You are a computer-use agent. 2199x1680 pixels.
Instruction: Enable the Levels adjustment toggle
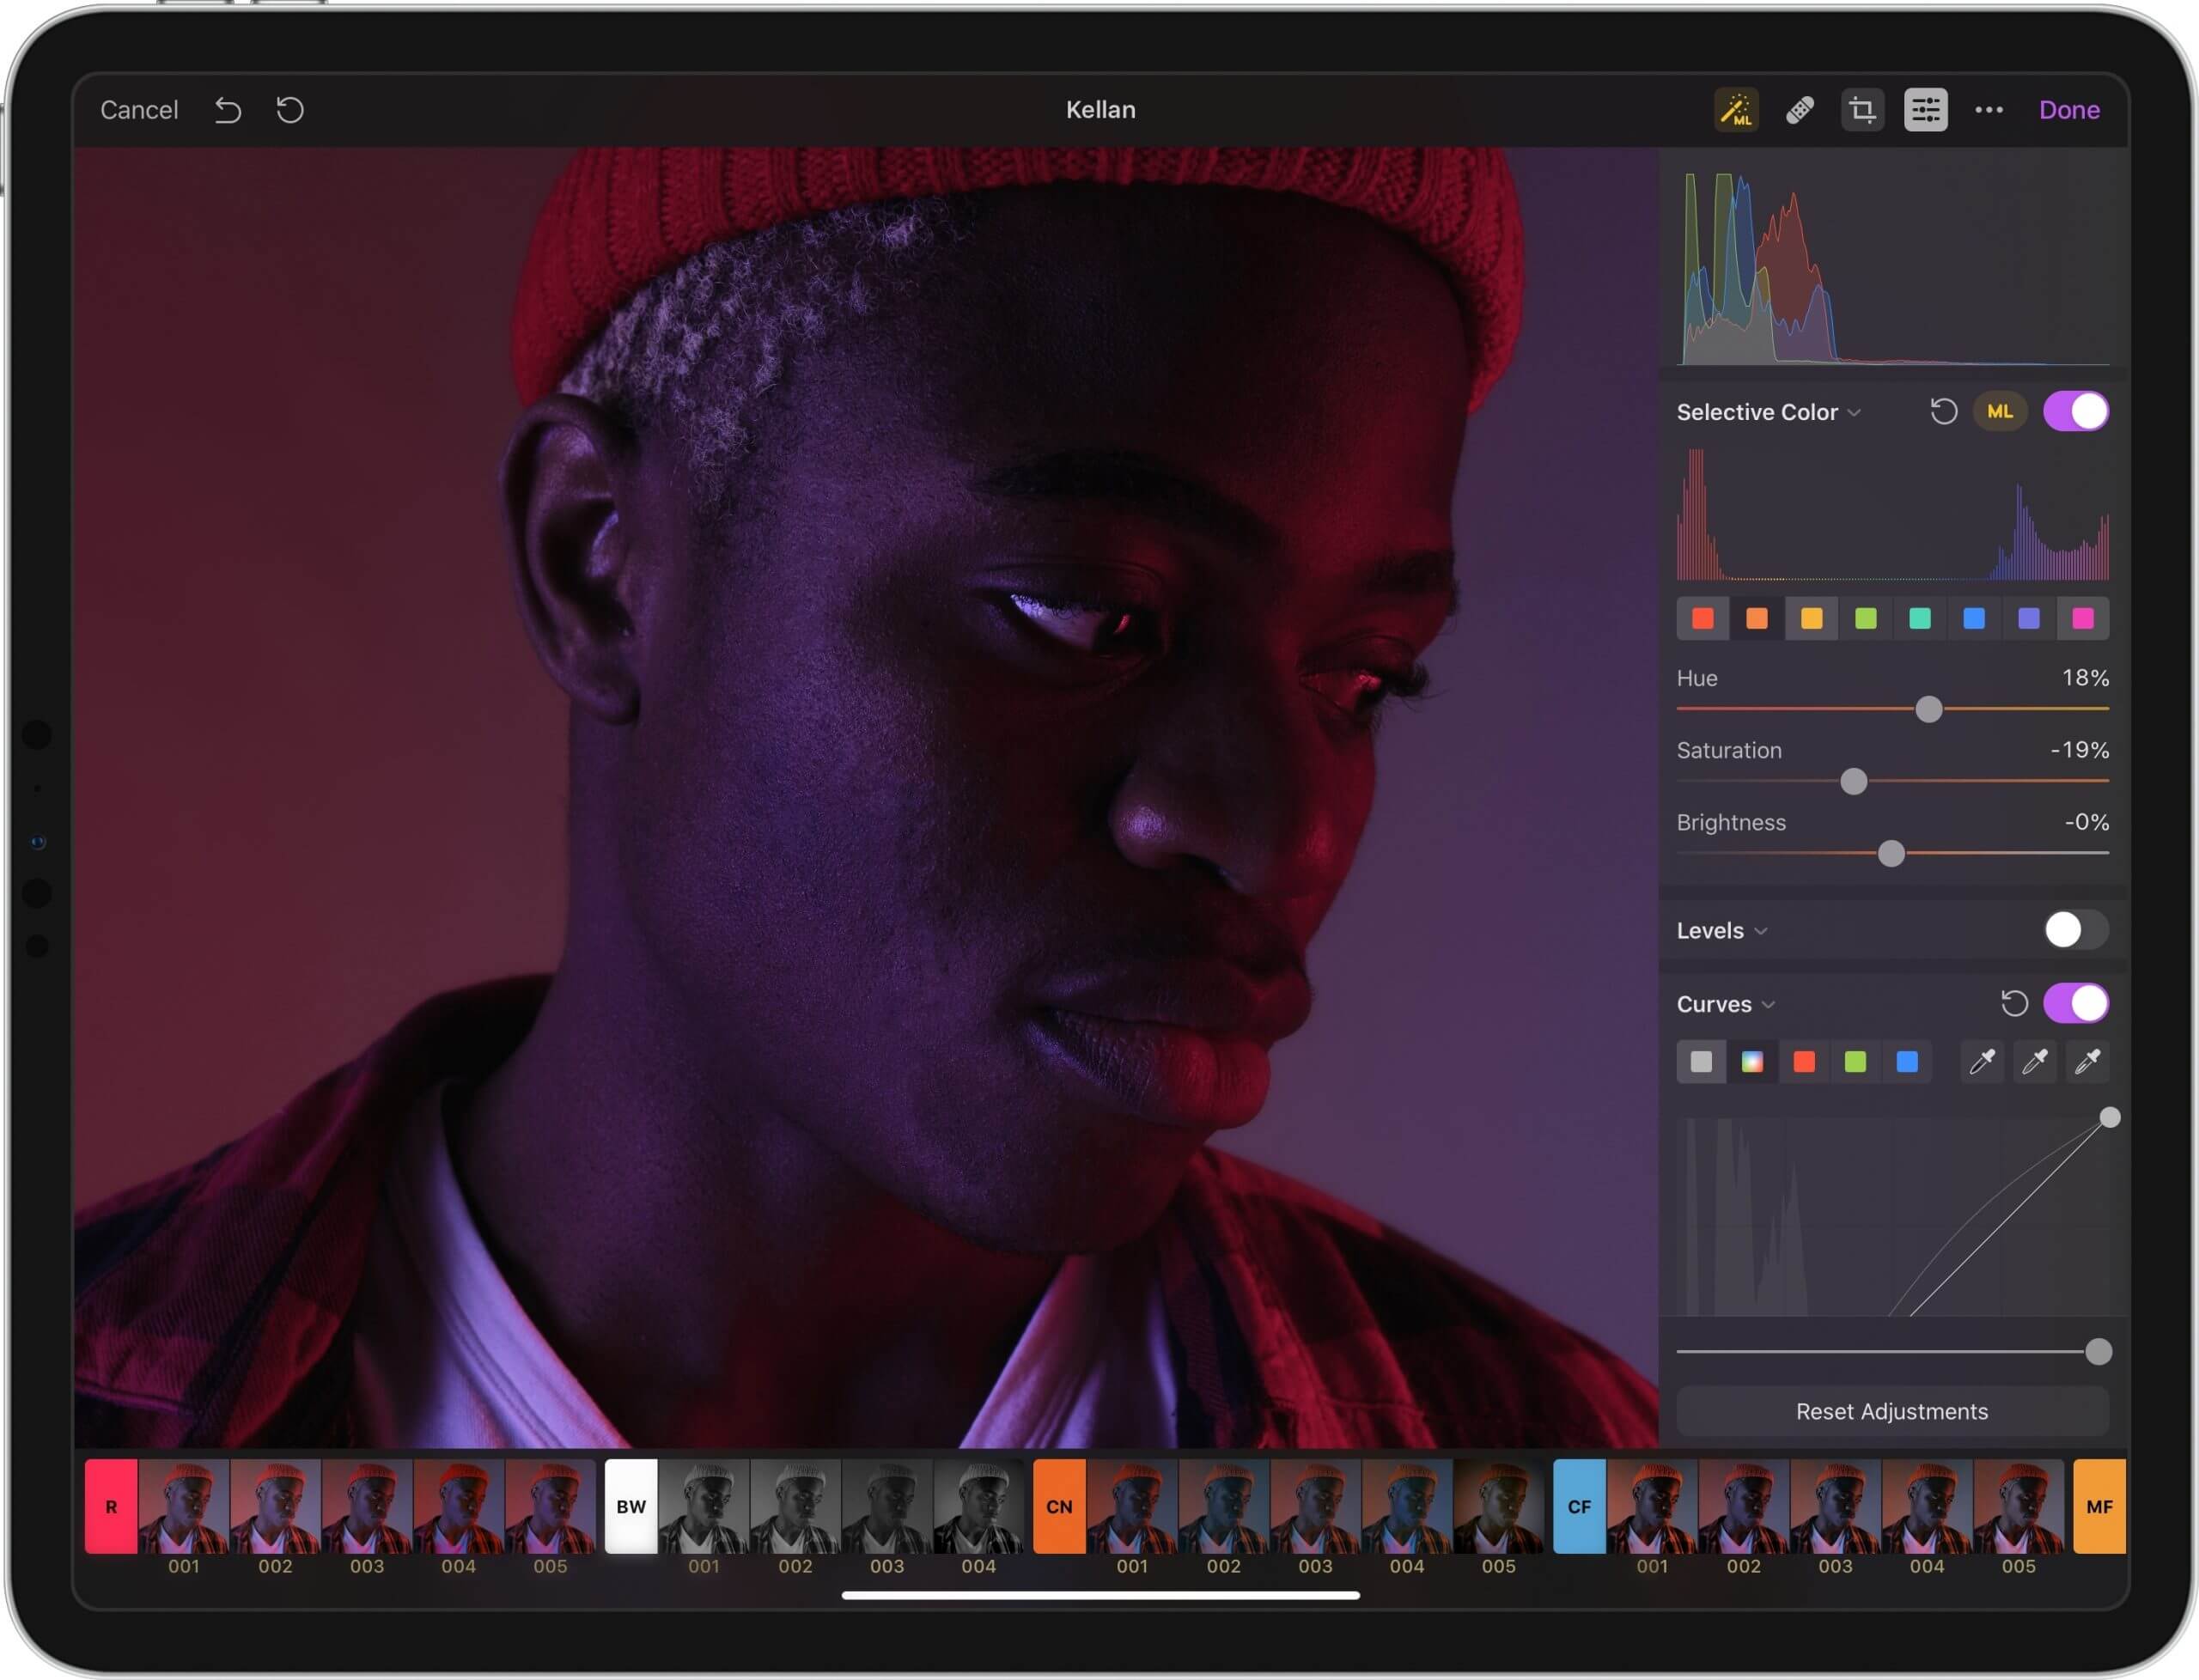click(2076, 930)
